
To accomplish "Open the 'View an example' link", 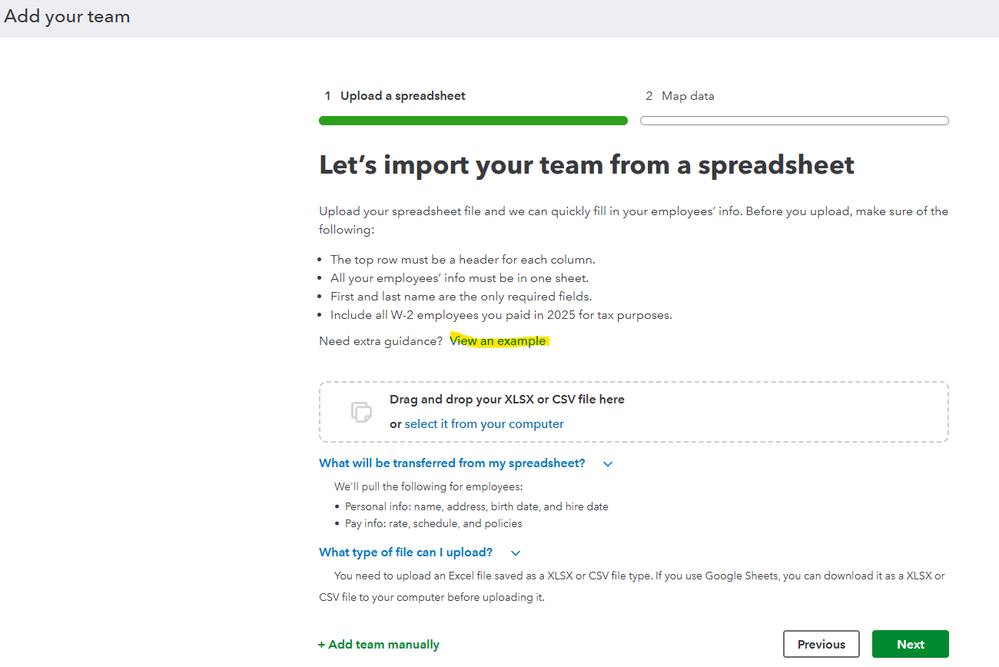I will tap(498, 341).
